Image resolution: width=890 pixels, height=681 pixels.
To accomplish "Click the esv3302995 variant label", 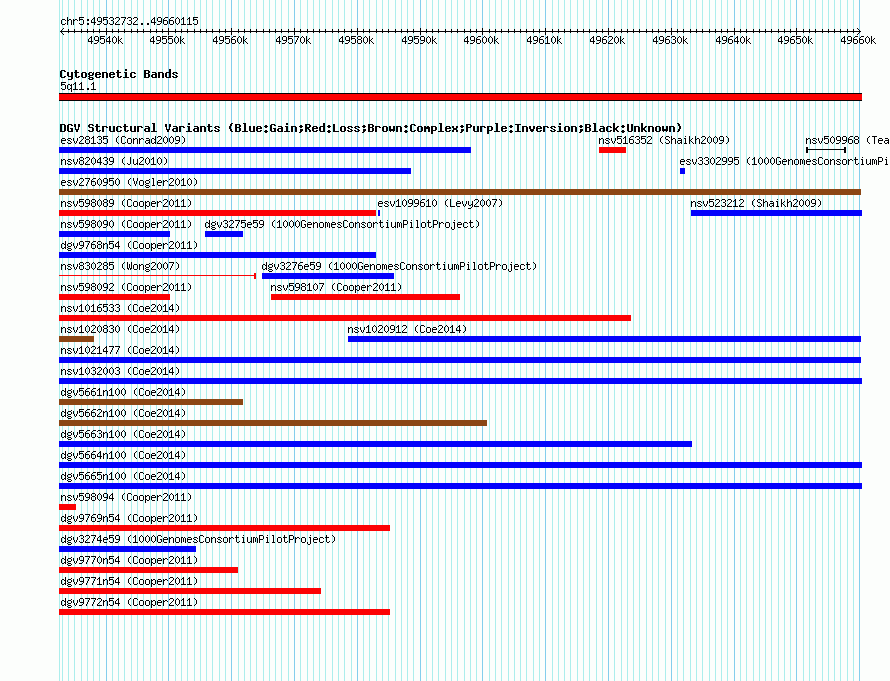I will [784, 161].
